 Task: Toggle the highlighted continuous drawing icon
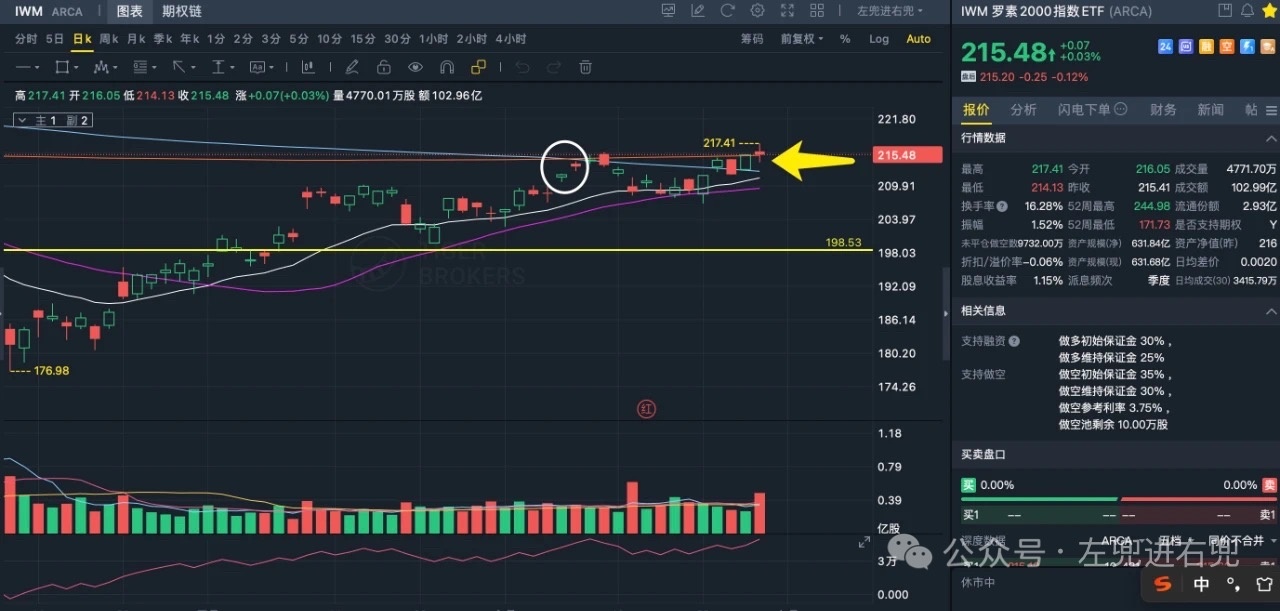pos(479,67)
